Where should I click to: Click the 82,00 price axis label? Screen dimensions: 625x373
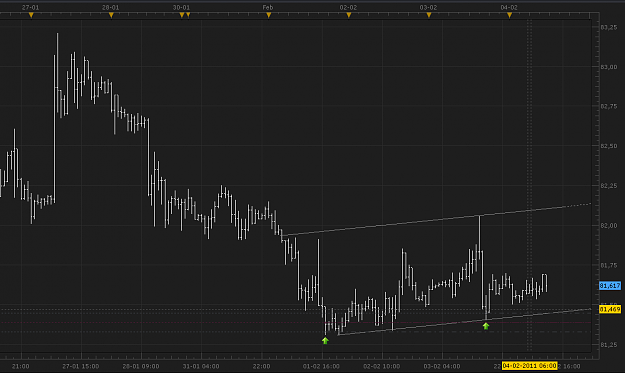tap(609, 226)
